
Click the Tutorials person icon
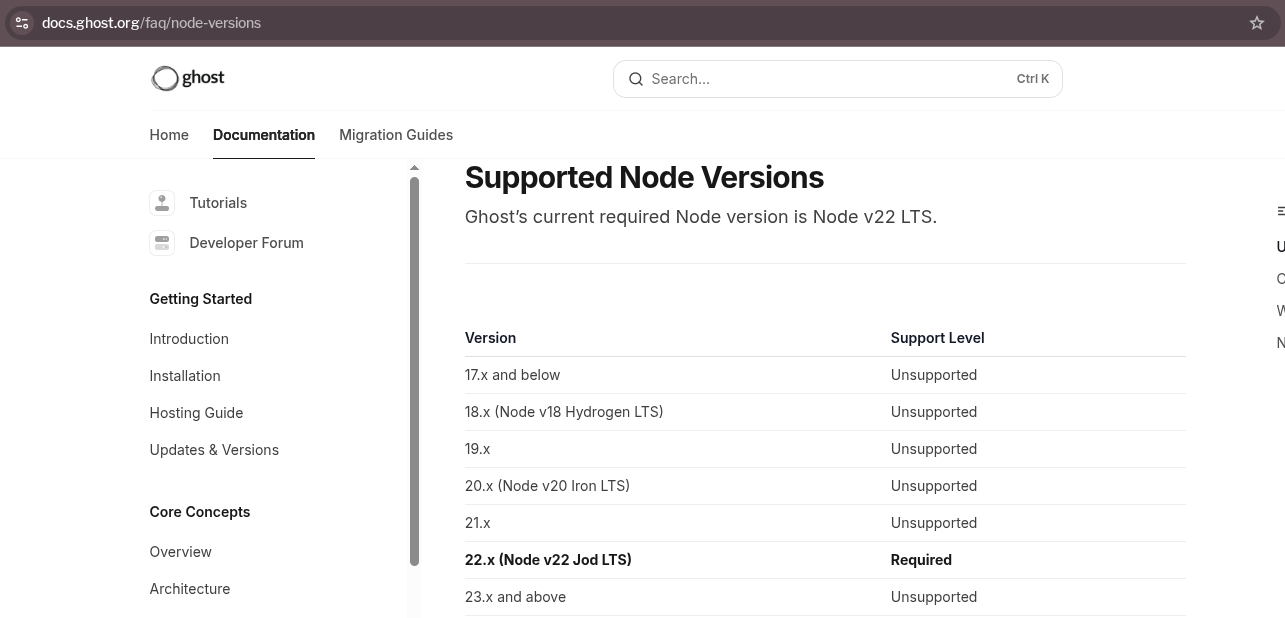pos(162,202)
